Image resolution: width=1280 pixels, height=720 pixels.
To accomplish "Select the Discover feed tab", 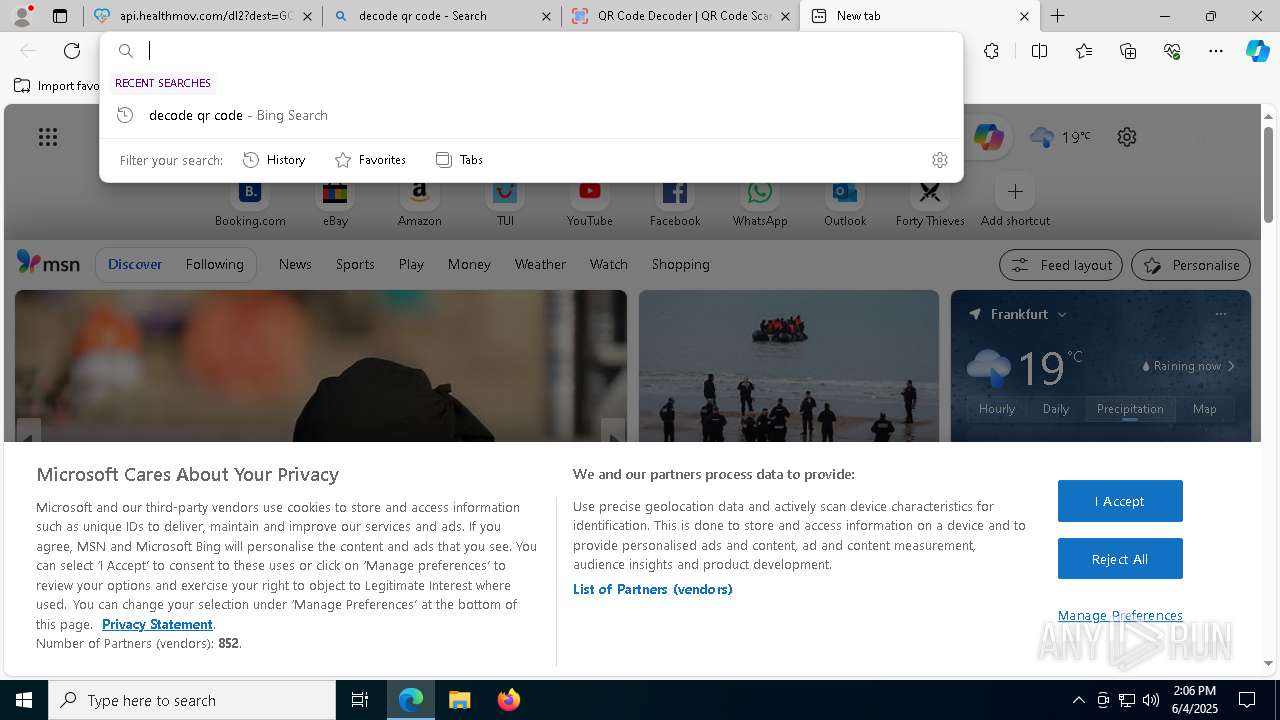I will click(x=135, y=264).
